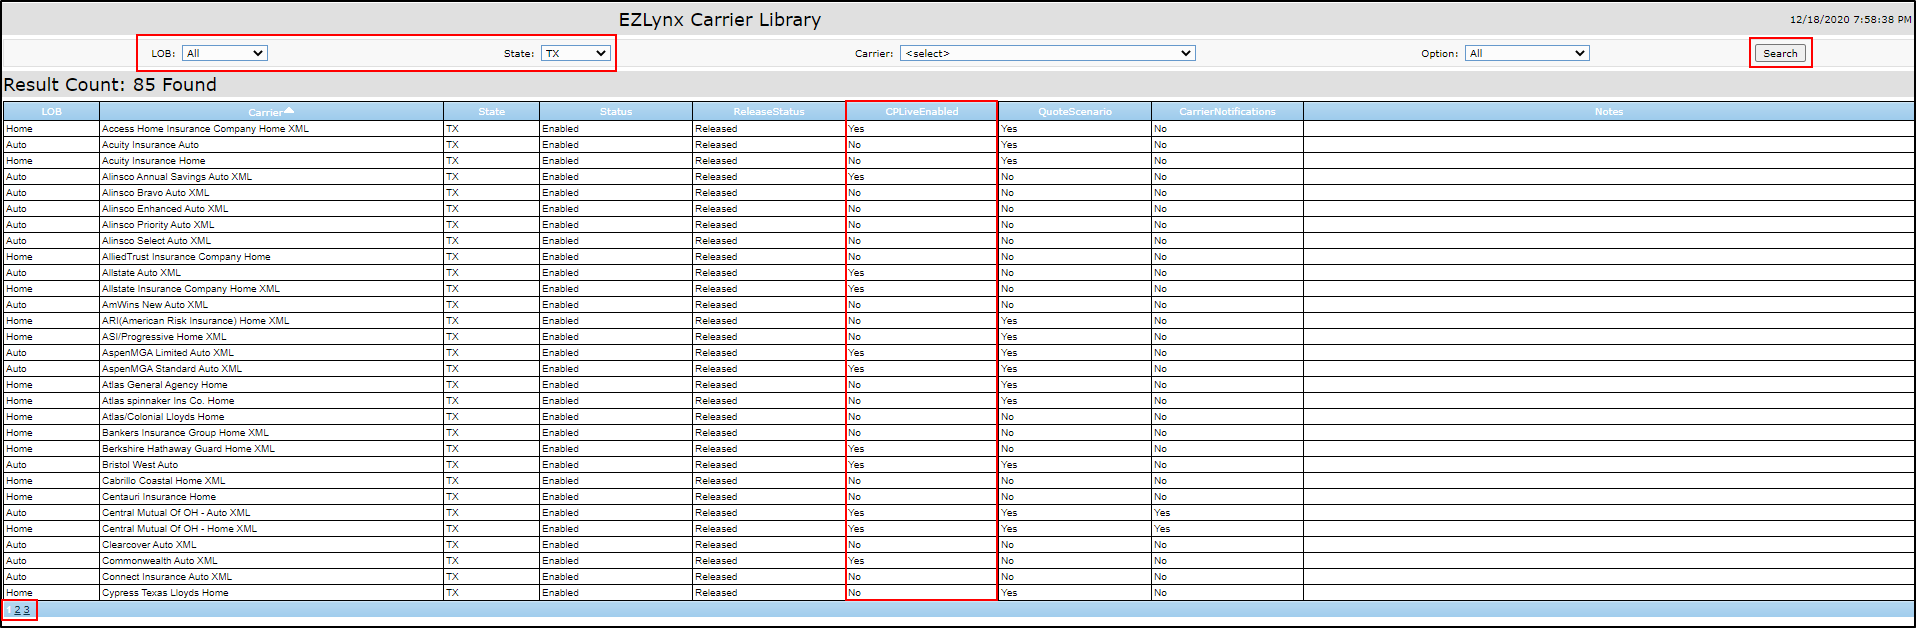Sort by the CPLiveEnabled column header

point(922,112)
